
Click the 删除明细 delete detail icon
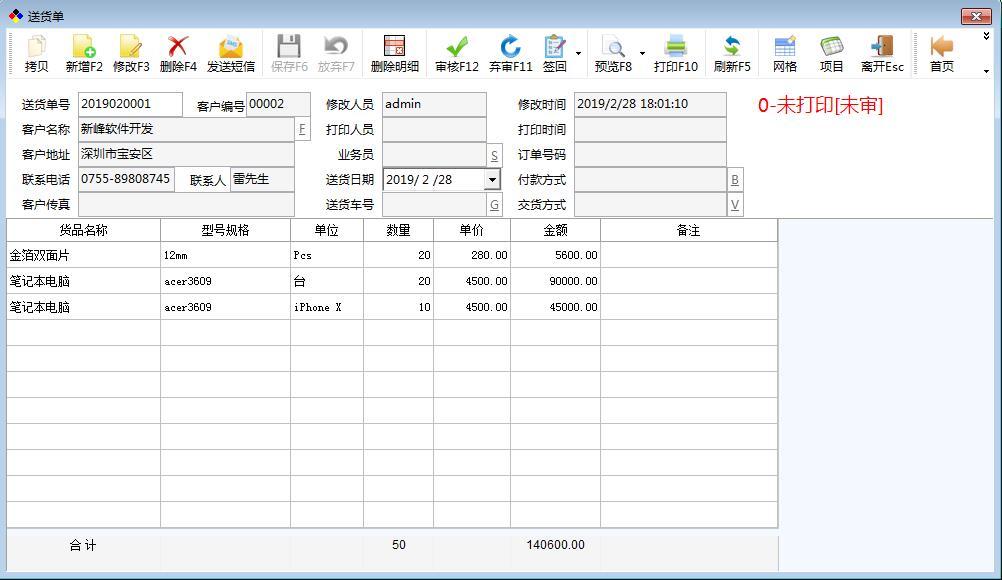point(394,54)
